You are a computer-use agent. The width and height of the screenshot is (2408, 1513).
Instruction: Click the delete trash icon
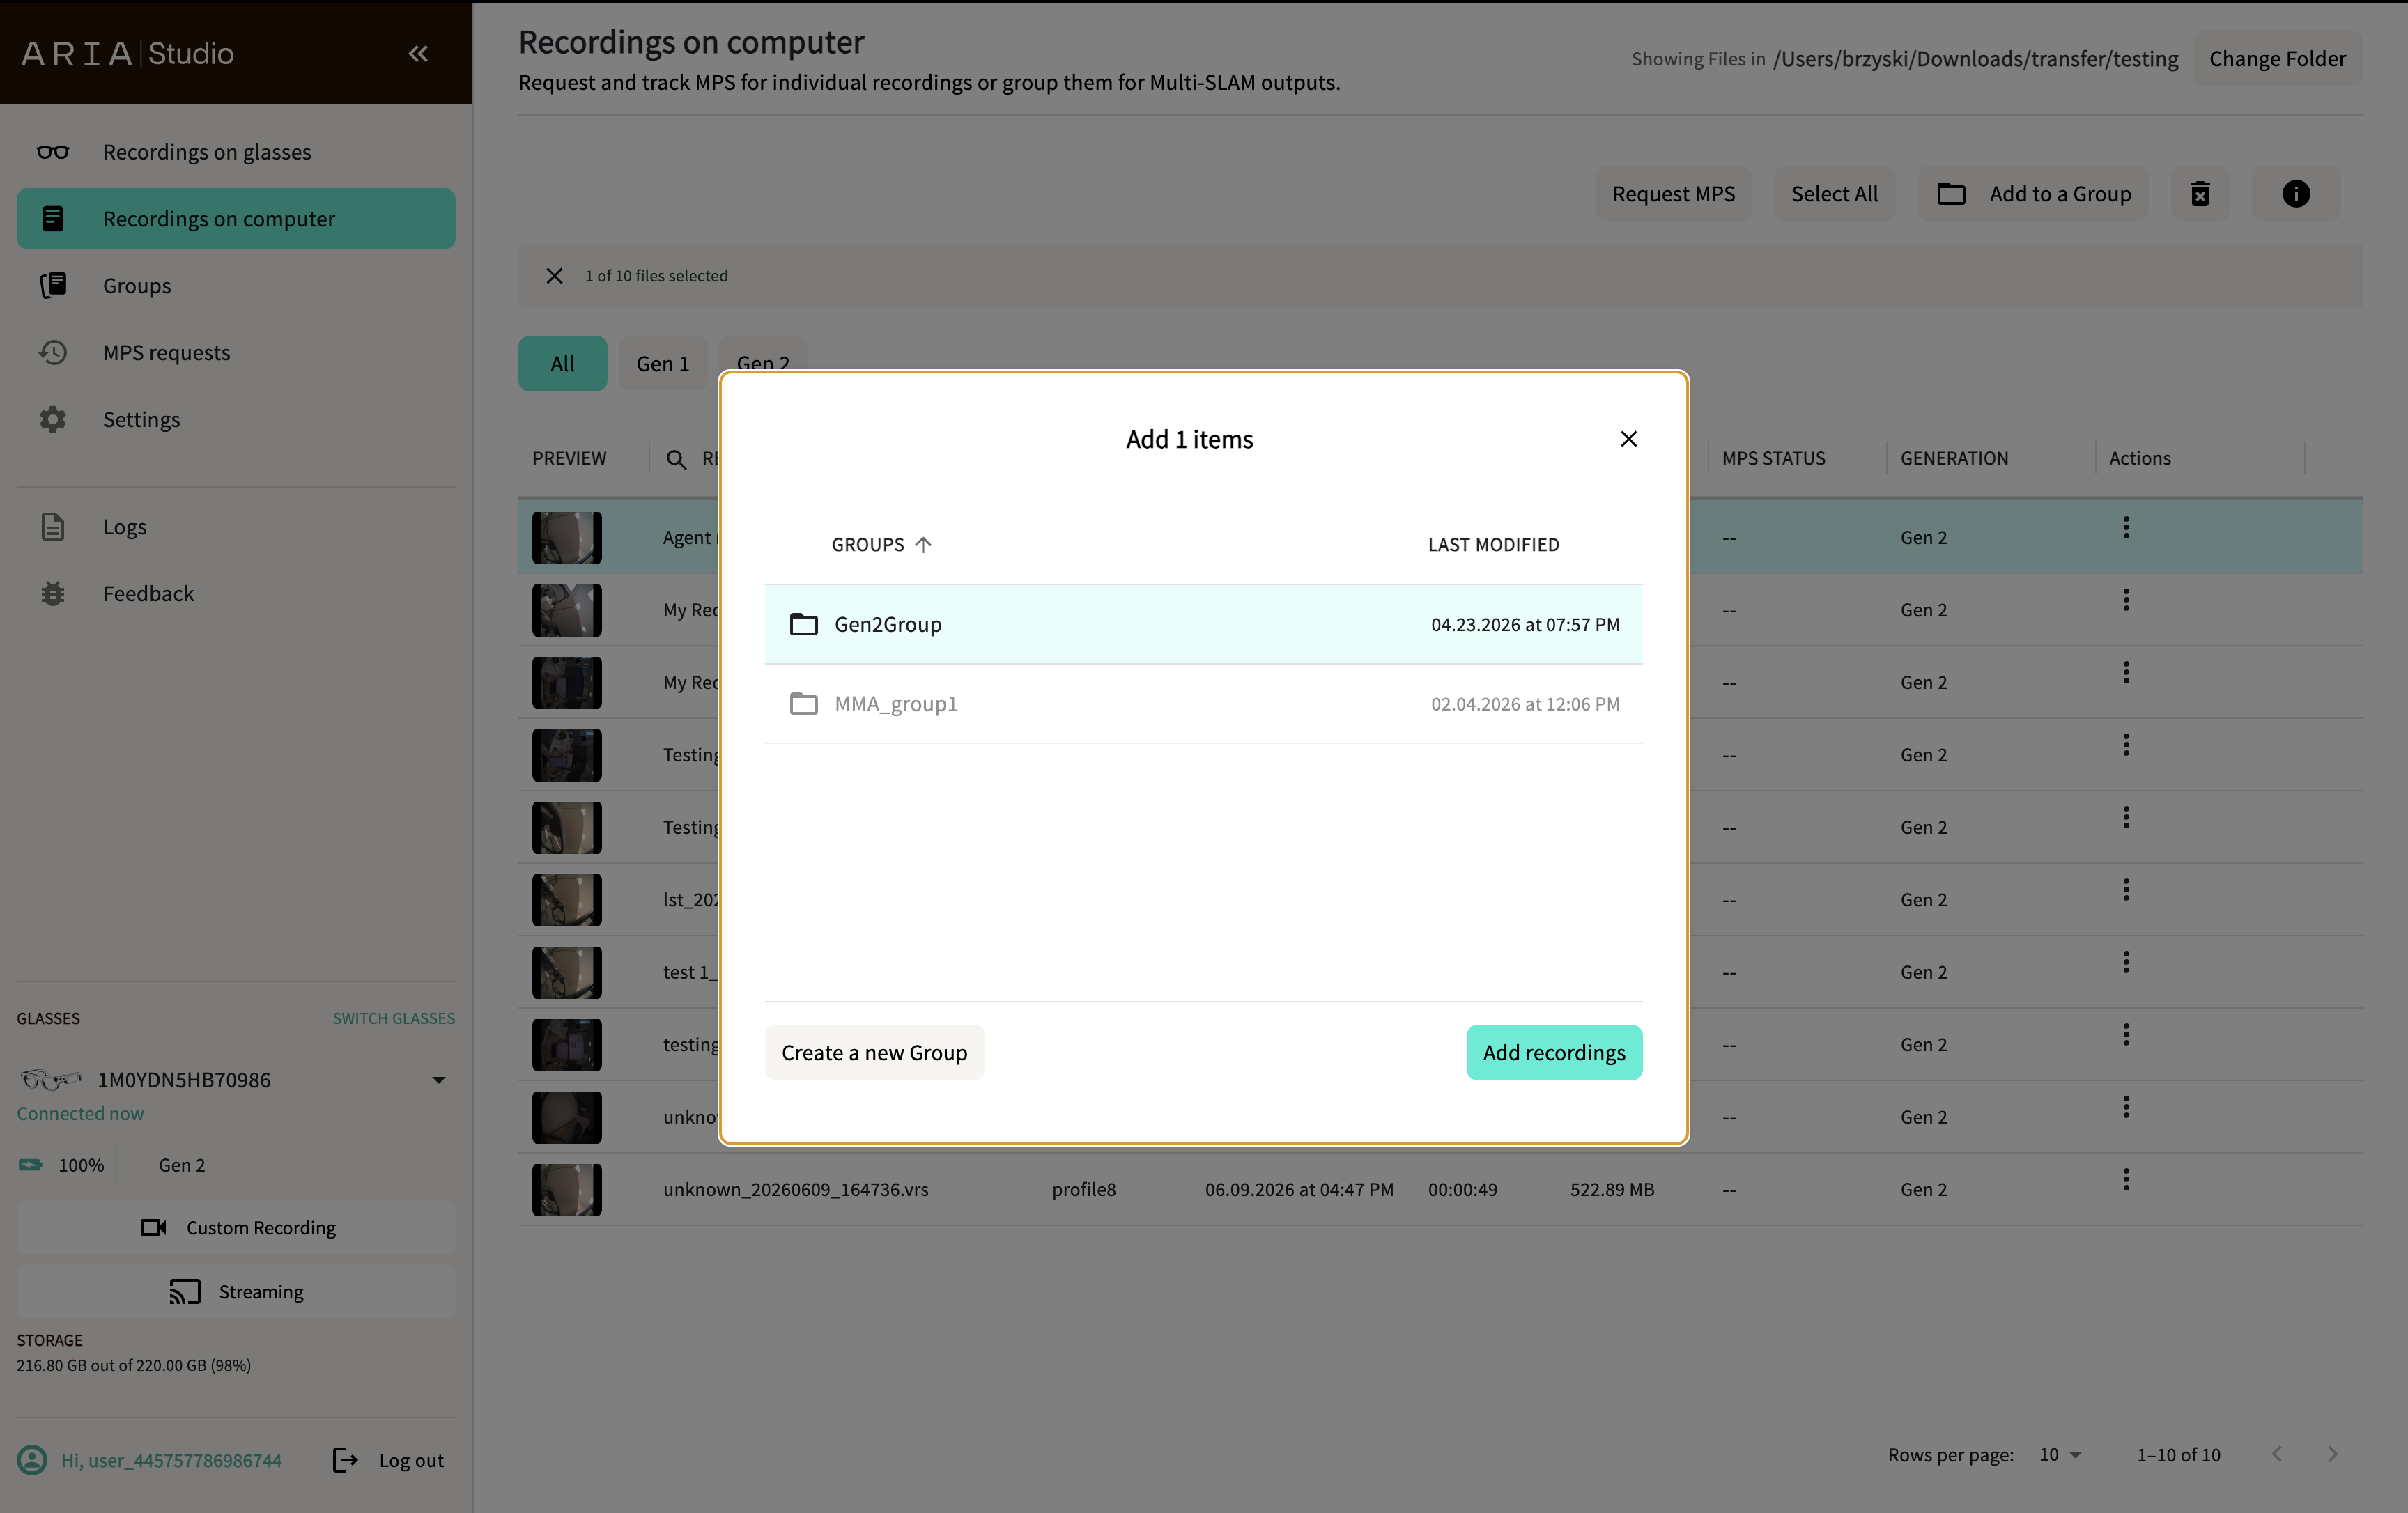2200,194
